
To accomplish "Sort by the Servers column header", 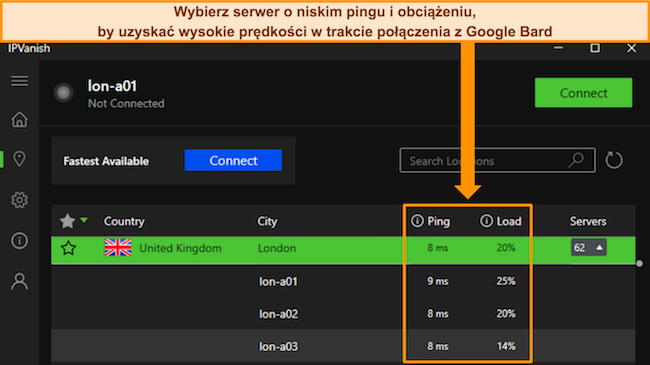I will tap(588, 221).
